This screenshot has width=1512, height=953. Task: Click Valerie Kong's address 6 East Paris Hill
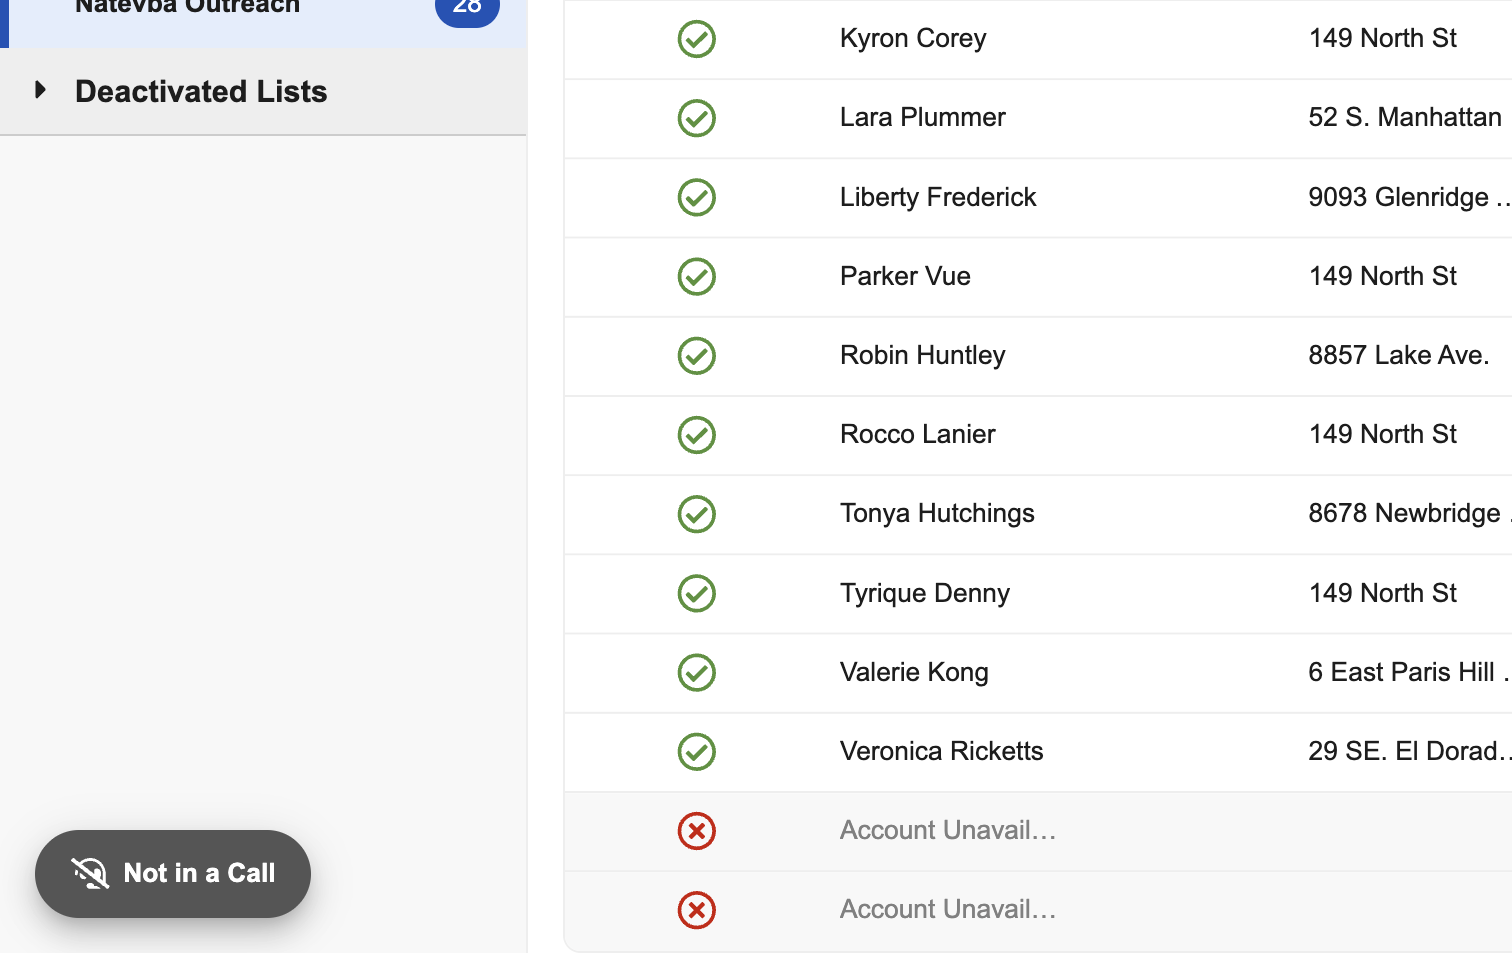point(1401,672)
